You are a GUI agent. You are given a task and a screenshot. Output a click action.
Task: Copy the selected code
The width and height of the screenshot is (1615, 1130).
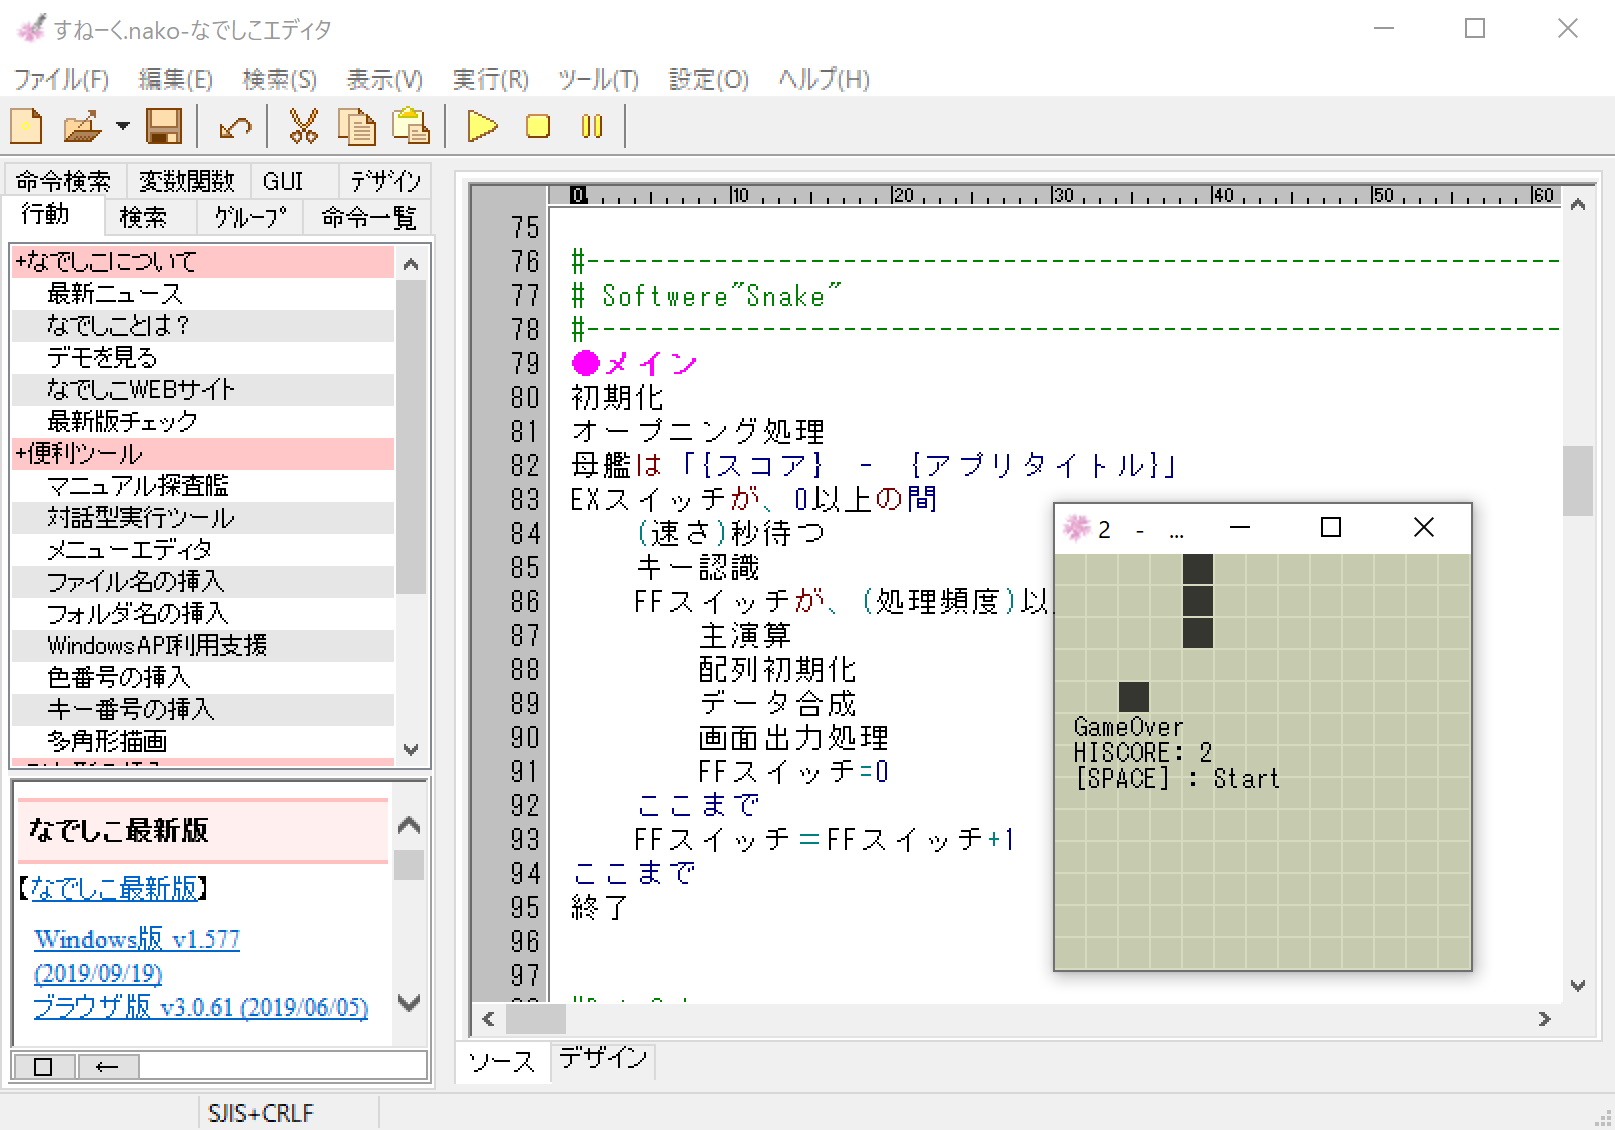click(x=356, y=127)
